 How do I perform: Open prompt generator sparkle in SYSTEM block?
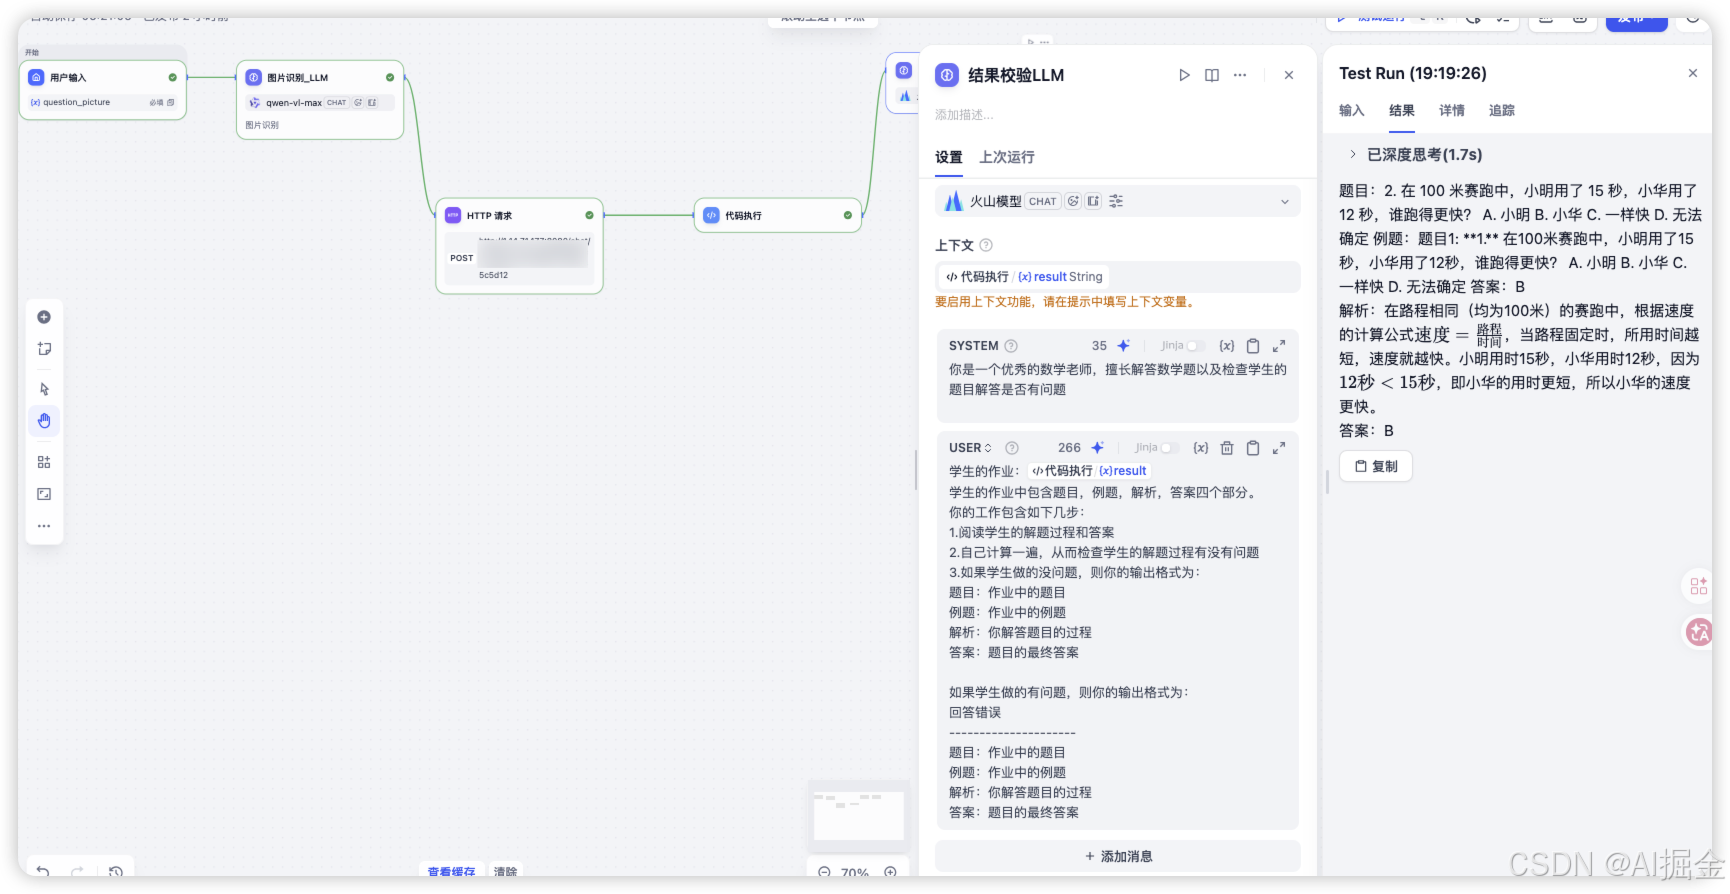click(x=1124, y=346)
